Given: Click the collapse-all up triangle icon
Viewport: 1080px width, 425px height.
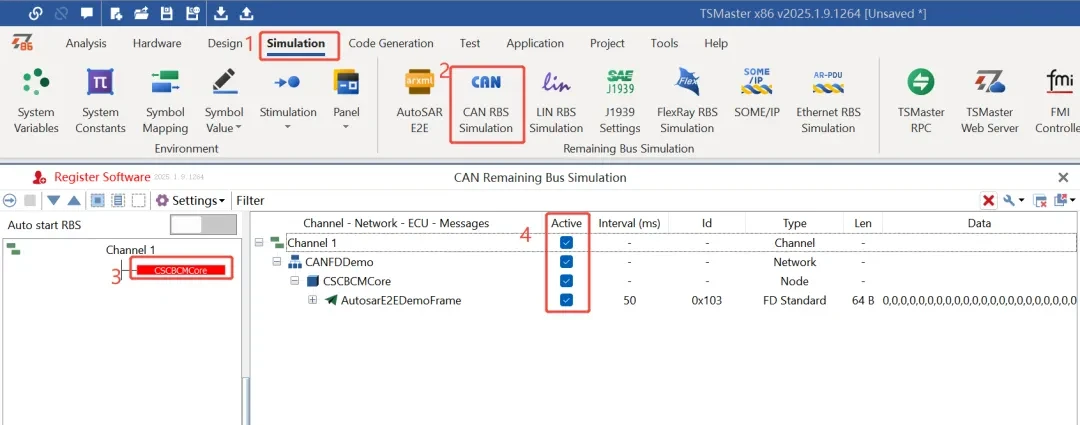Looking at the screenshot, I should [74, 200].
